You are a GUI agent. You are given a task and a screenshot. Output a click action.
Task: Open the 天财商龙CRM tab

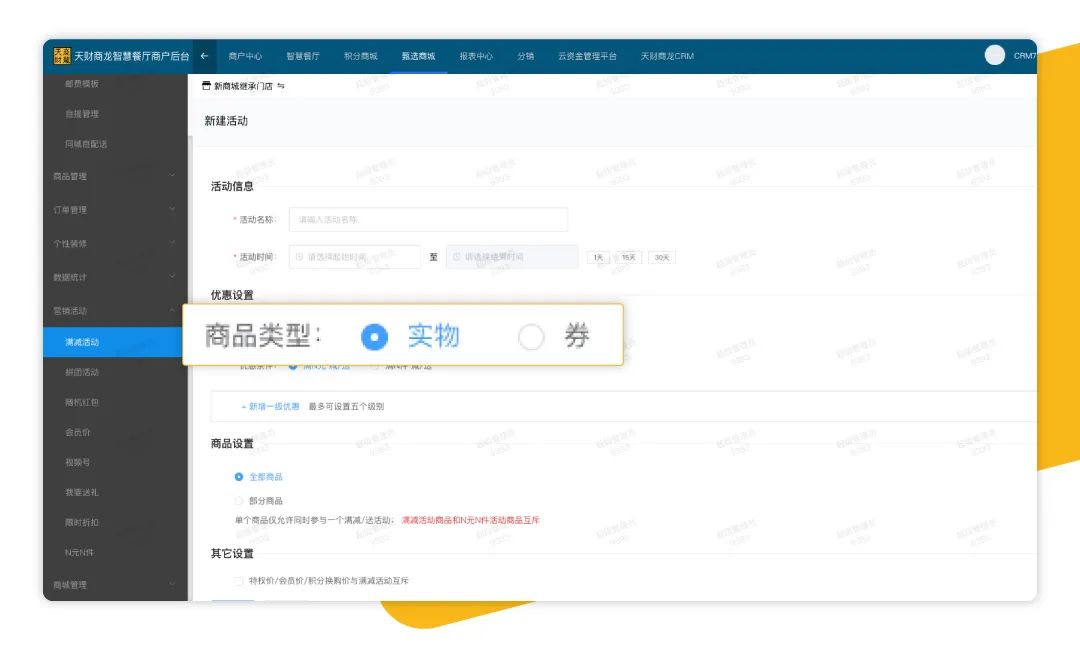pos(667,56)
